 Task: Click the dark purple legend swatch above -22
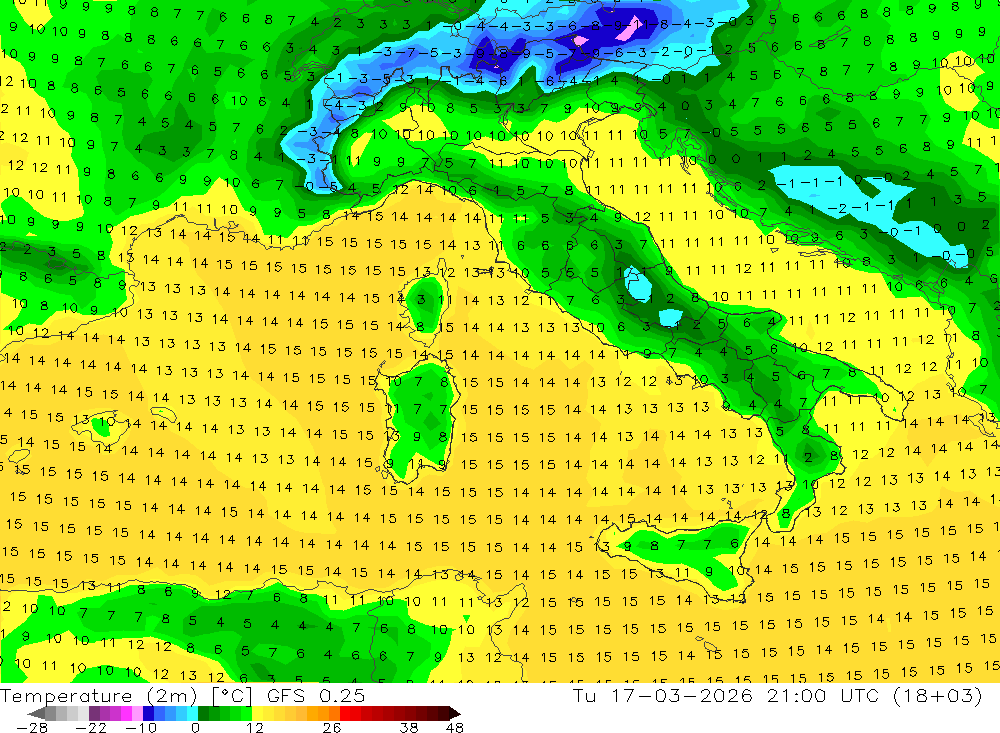click(94, 713)
